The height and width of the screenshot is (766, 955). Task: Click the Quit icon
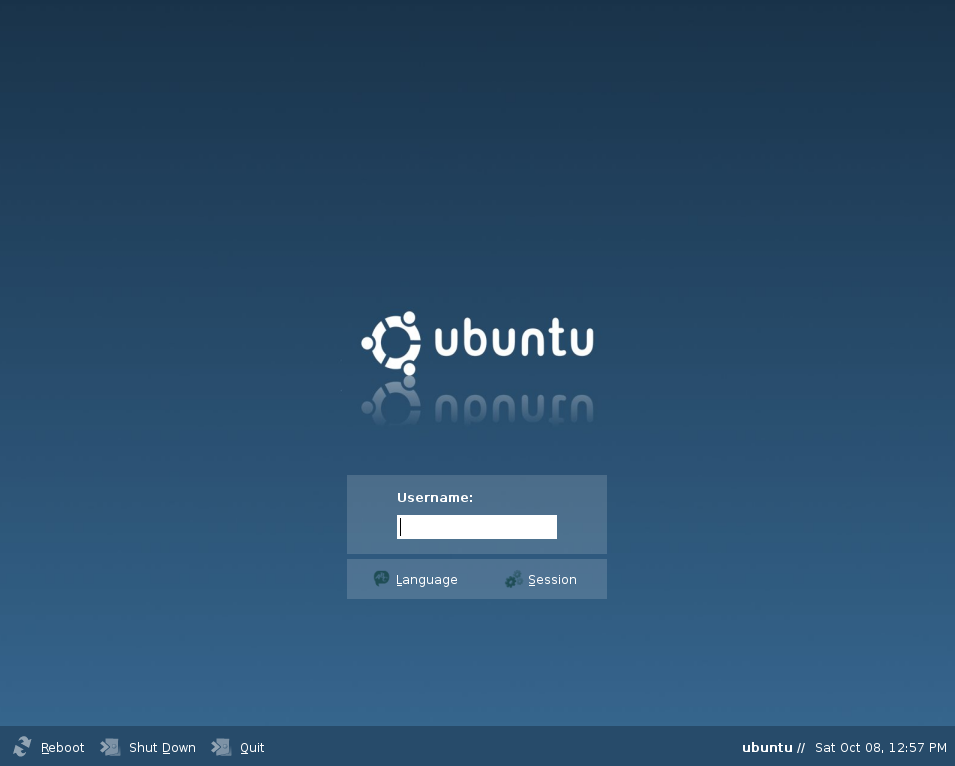(x=221, y=747)
